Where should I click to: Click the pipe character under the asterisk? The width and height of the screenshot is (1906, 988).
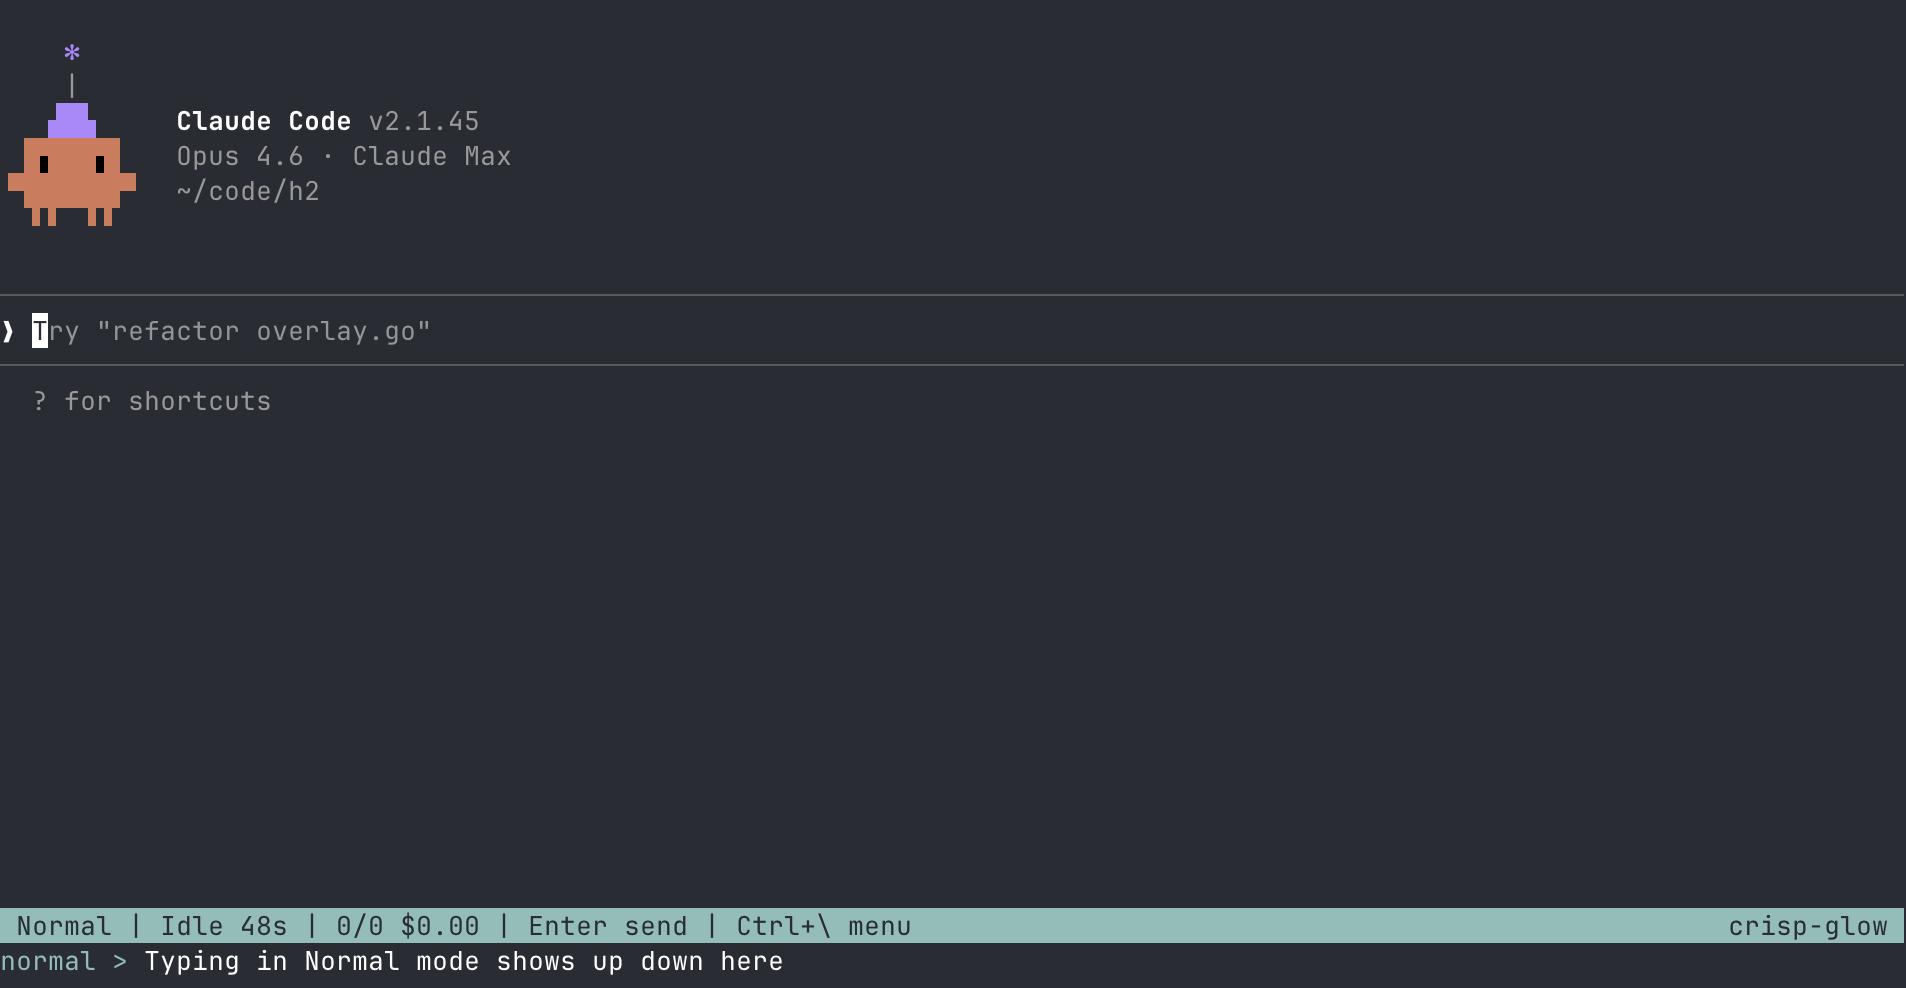[71, 84]
